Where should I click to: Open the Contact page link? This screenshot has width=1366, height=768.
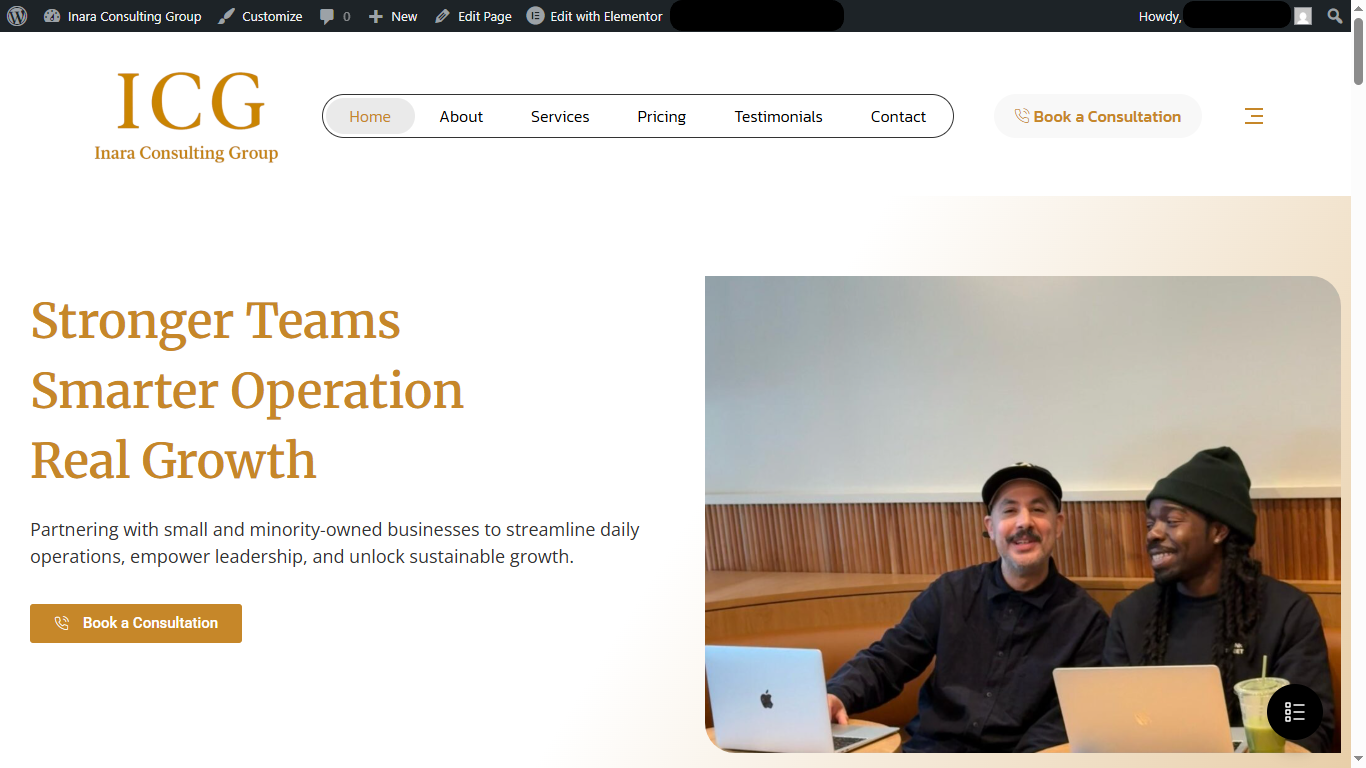[x=898, y=116]
